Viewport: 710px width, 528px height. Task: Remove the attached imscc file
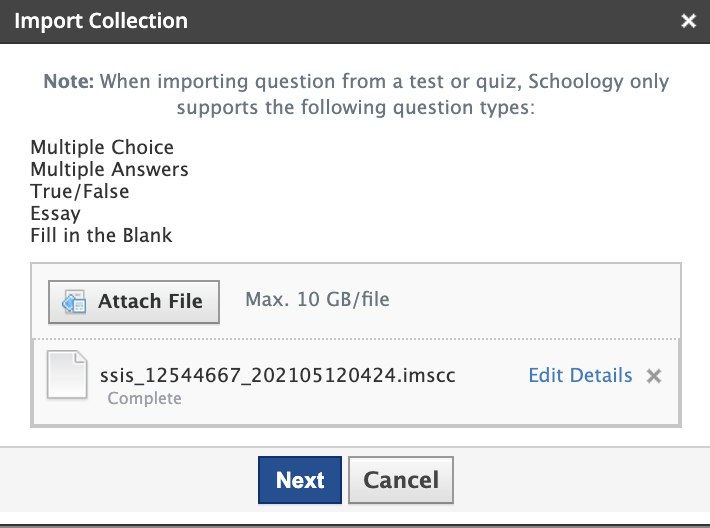tap(654, 376)
